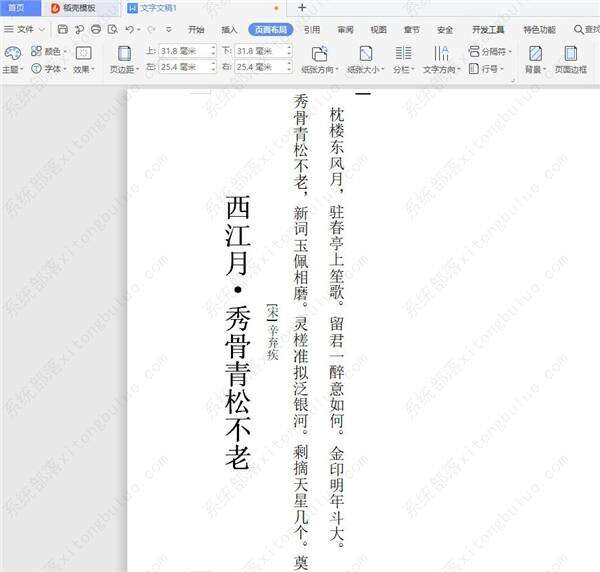Open the undo history dropdown arrow
600x572 pixels.
click(139, 29)
